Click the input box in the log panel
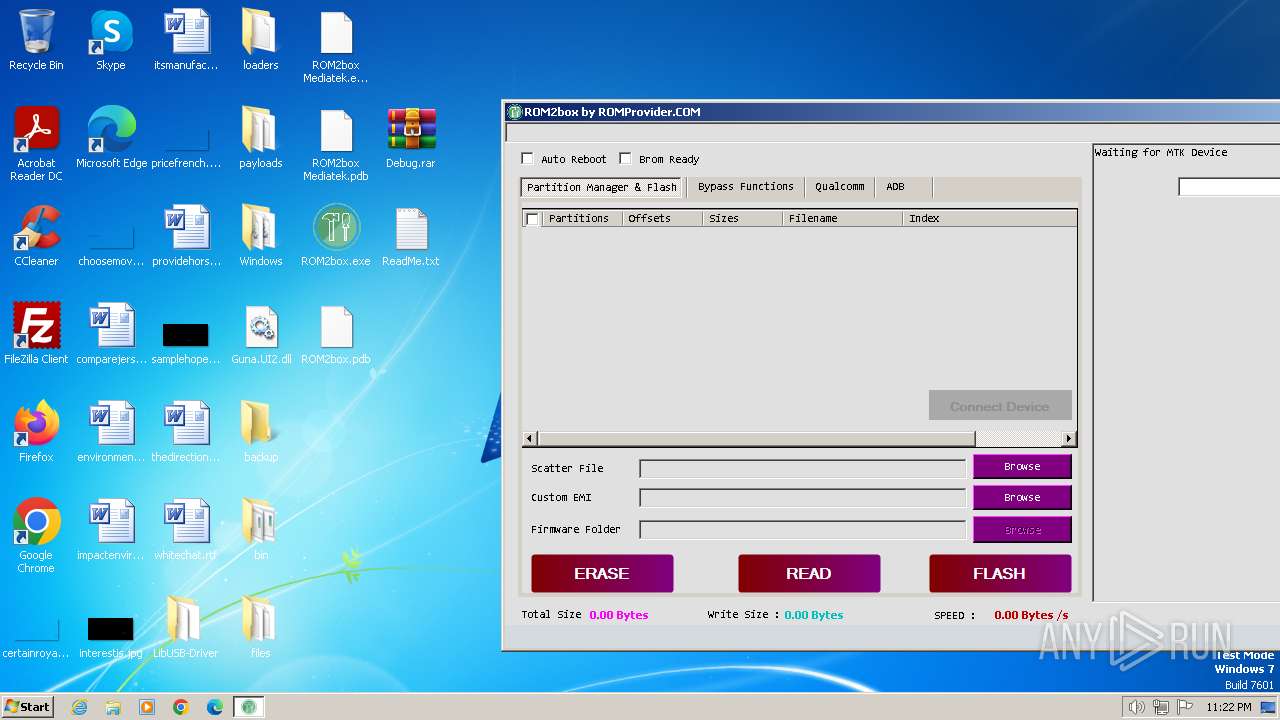The width and height of the screenshot is (1280, 720). (1229, 187)
